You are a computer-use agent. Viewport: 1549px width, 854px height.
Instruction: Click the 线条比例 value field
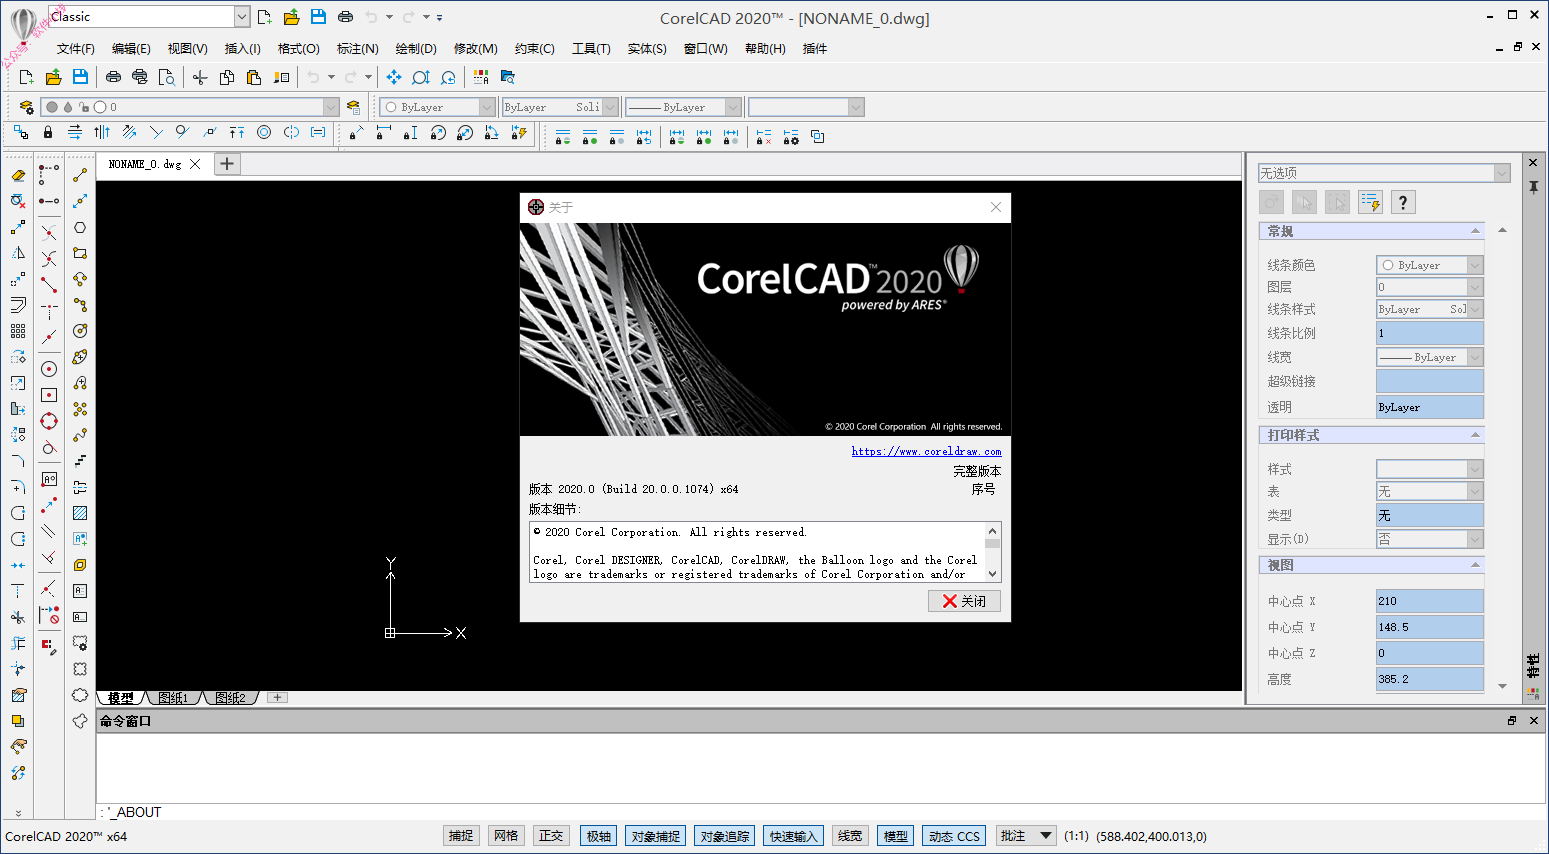click(x=1429, y=333)
